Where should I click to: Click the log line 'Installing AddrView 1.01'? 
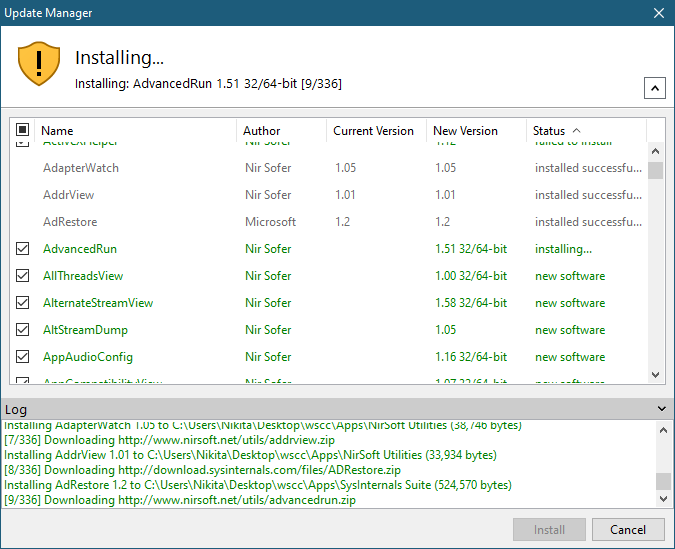click(x=250, y=455)
